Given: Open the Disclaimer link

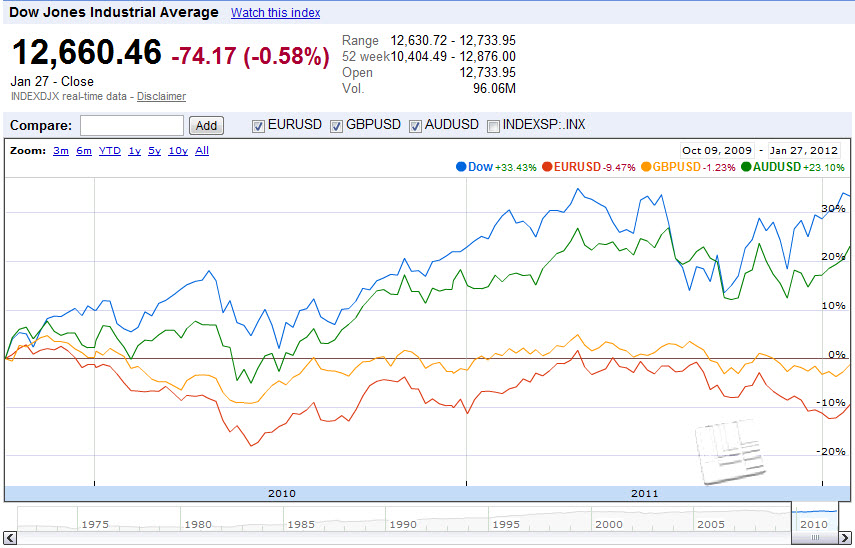Looking at the screenshot, I should 161,96.
